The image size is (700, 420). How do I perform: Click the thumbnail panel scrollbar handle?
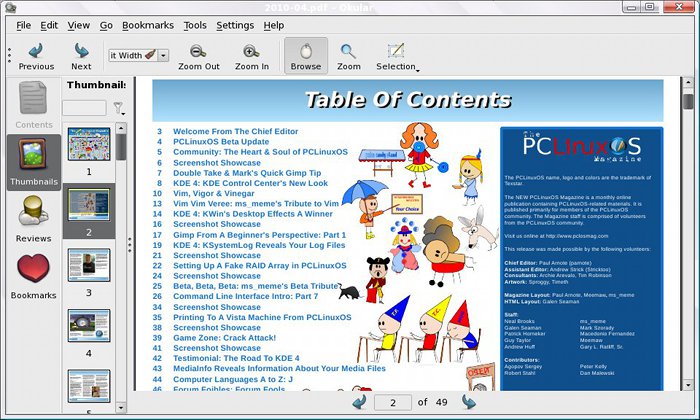pos(121,147)
